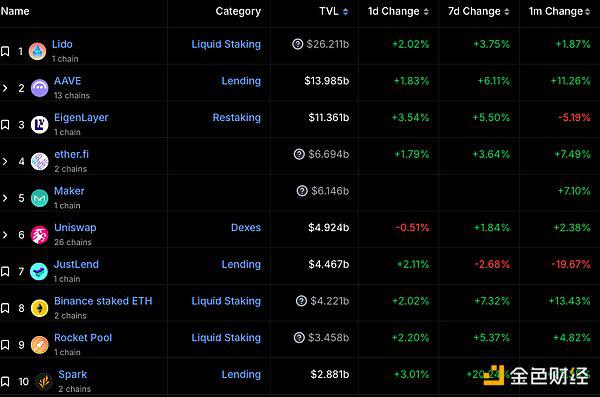Sort by the 7d Change column header
The width and height of the screenshot is (600, 397).
478,11
